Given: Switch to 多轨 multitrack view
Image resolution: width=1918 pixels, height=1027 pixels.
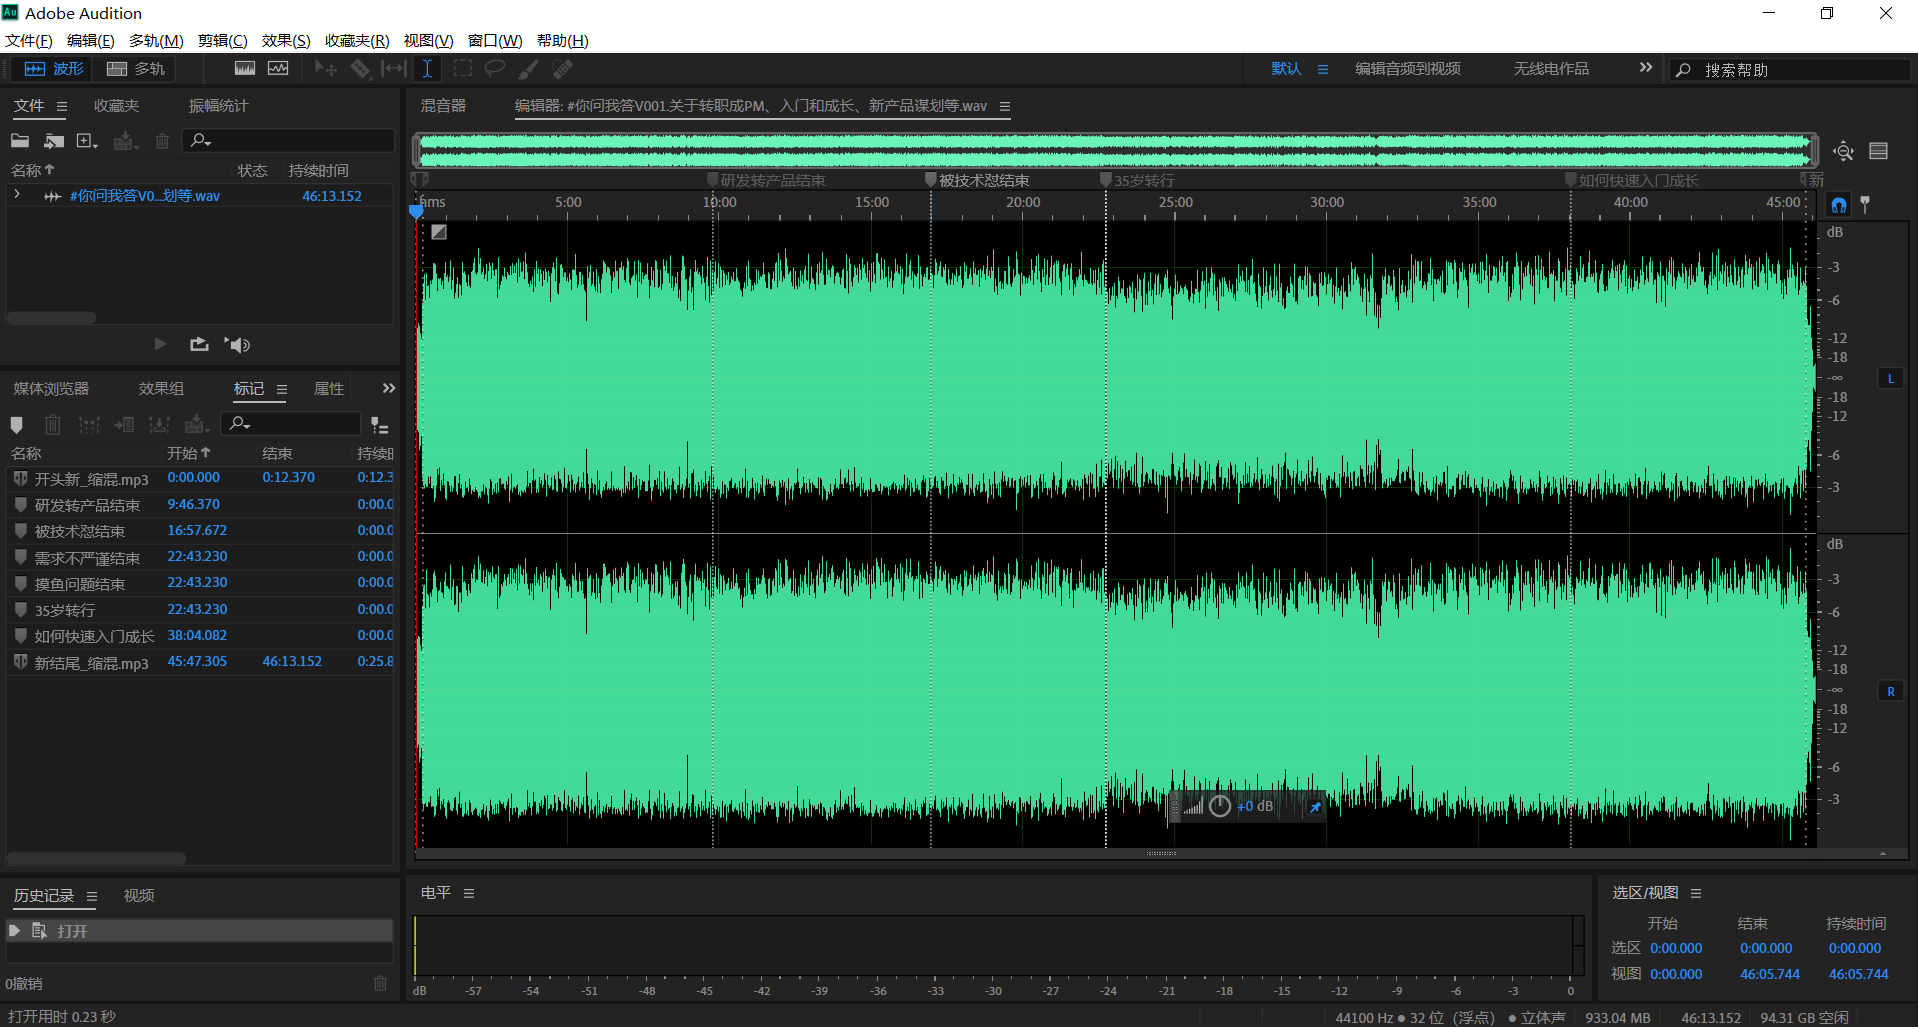Looking at the screenshot, I should click(x=136, y=69).
